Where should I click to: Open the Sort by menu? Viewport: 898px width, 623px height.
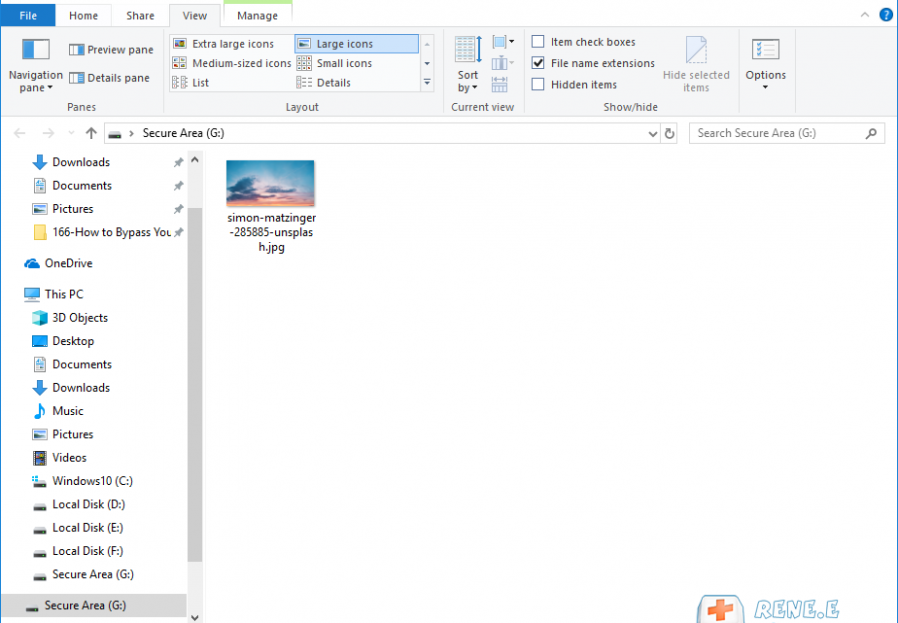(468, 65)
